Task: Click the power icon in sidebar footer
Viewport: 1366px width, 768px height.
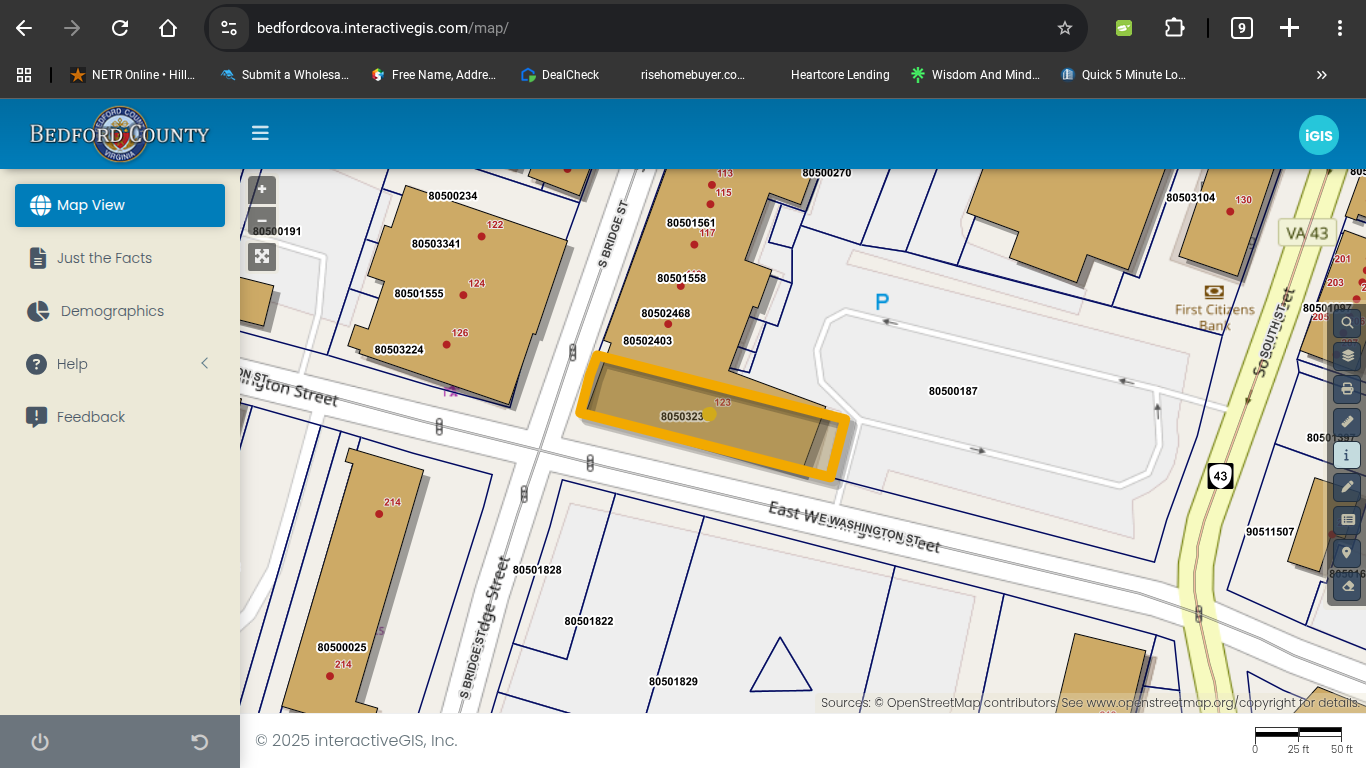Action: pos(40,742)
